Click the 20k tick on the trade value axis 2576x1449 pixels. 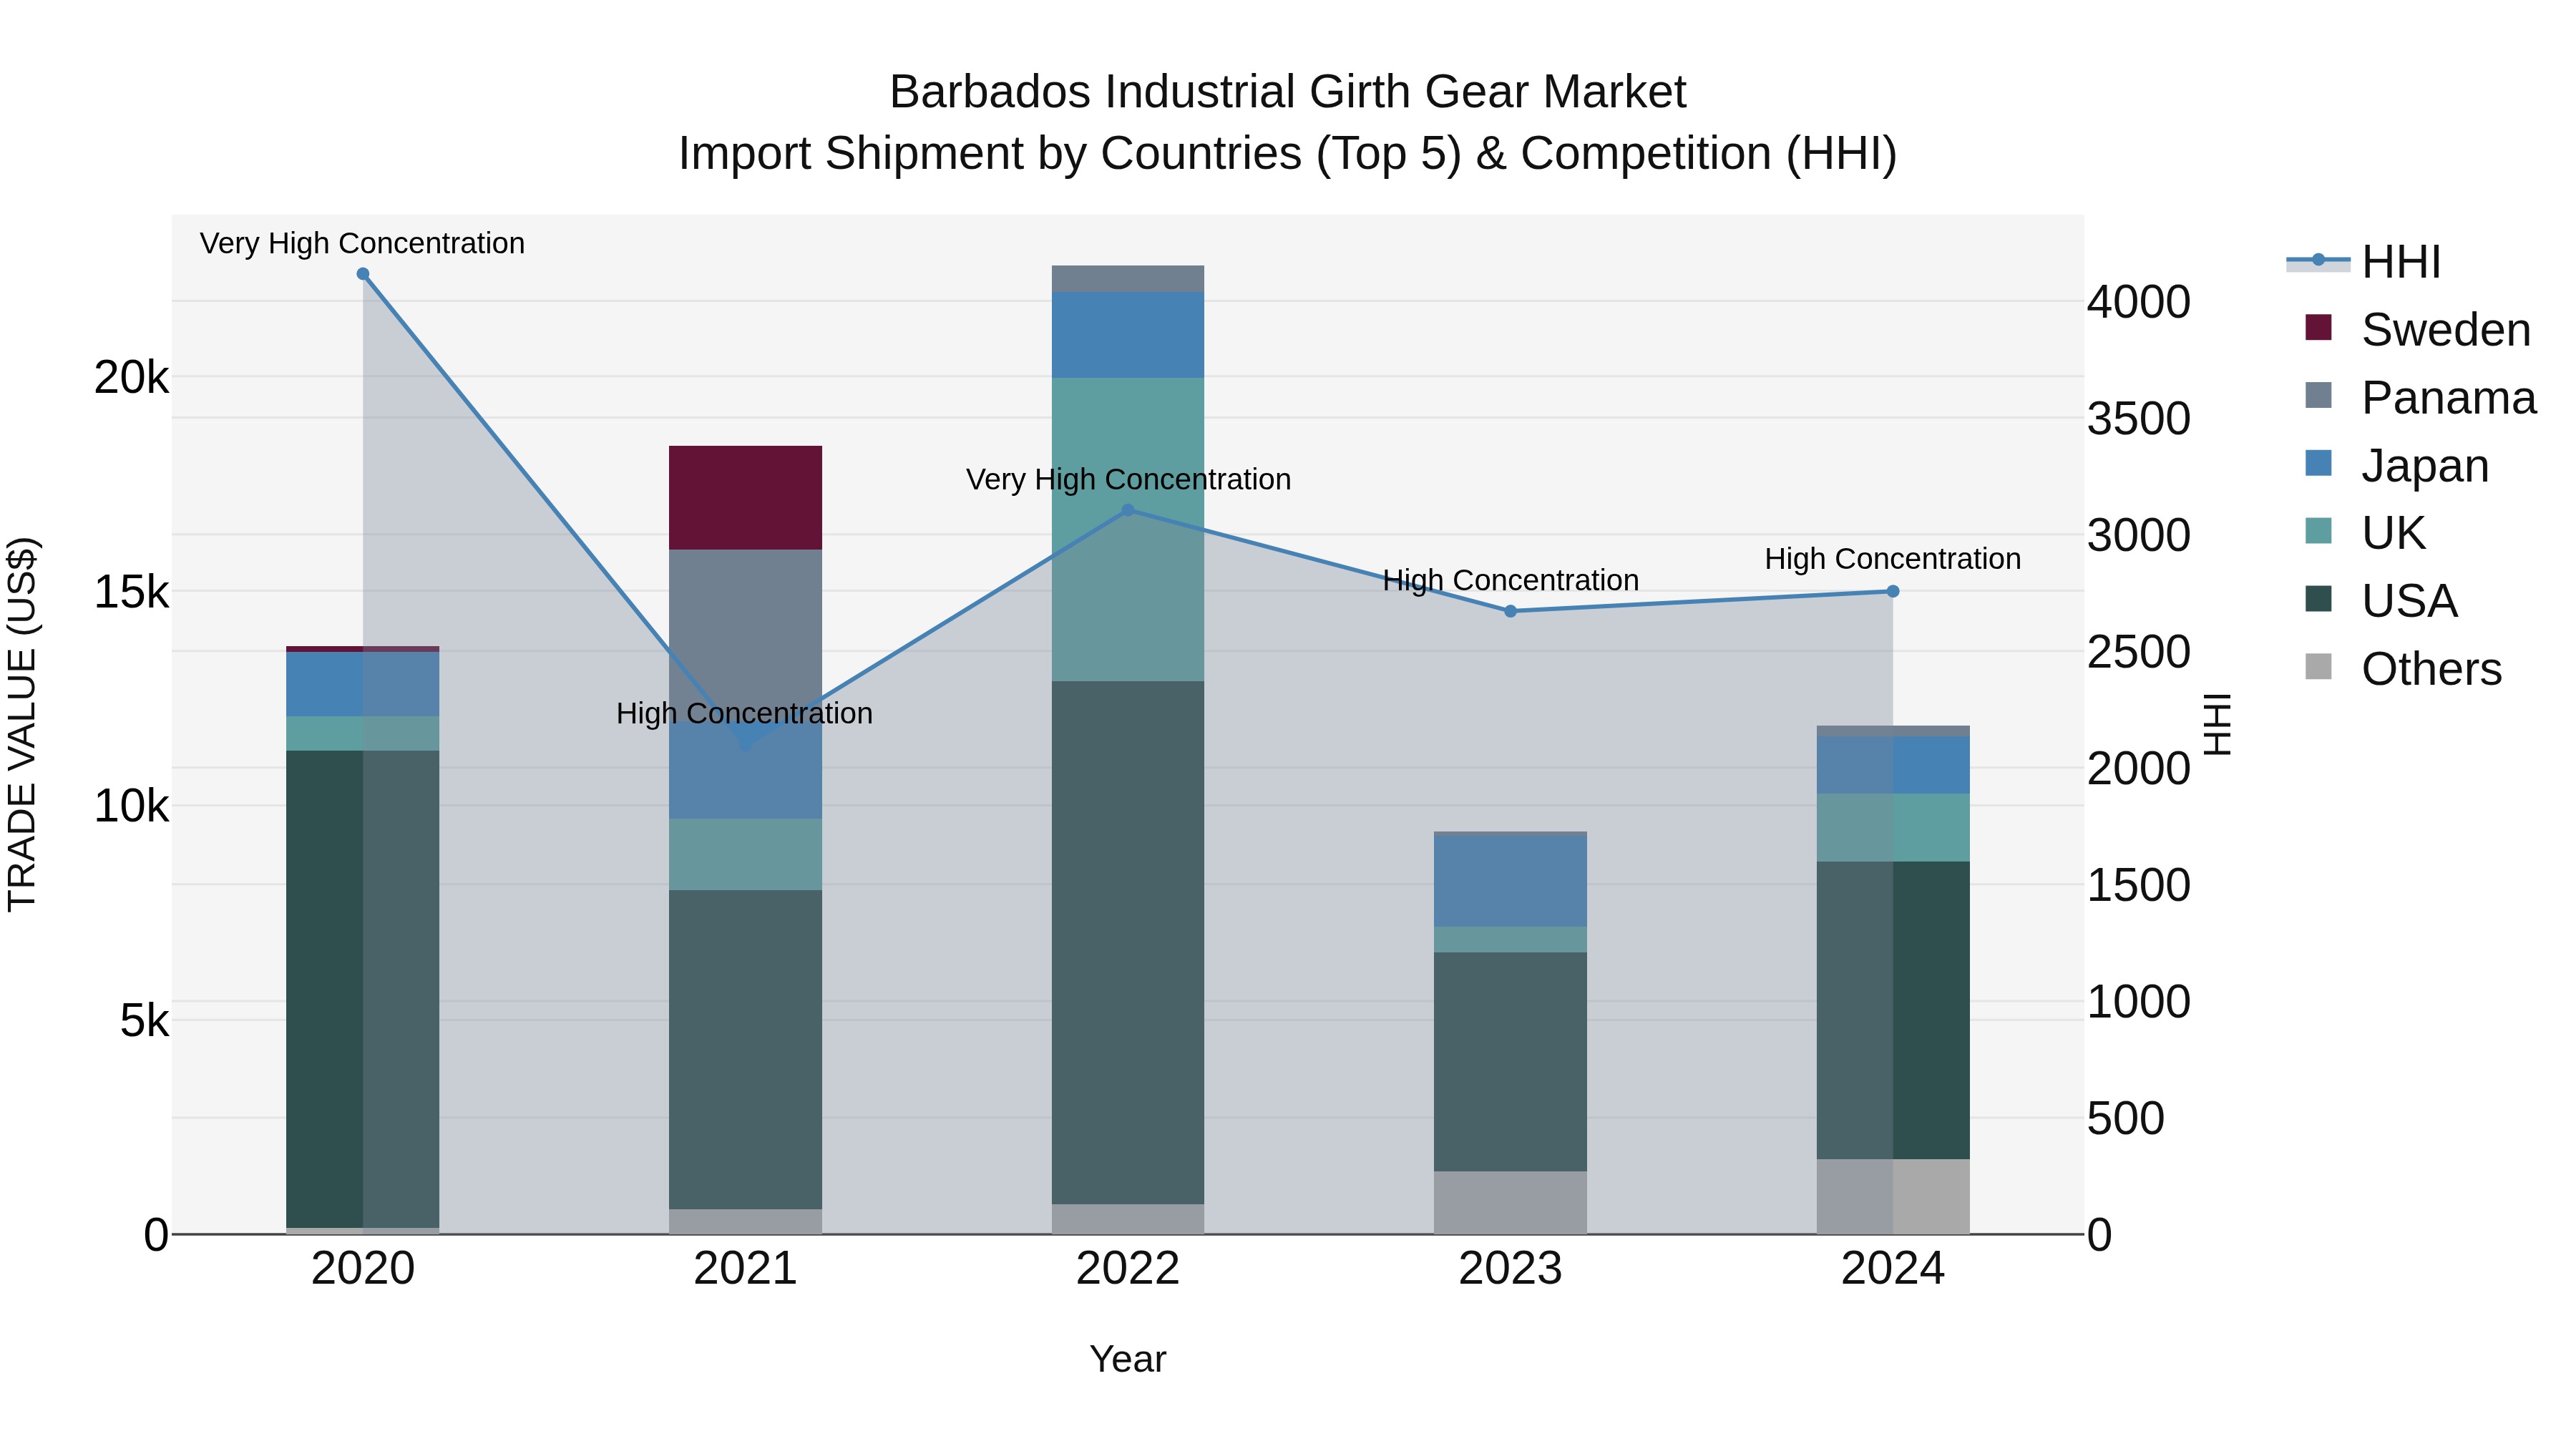coord(131,378)
